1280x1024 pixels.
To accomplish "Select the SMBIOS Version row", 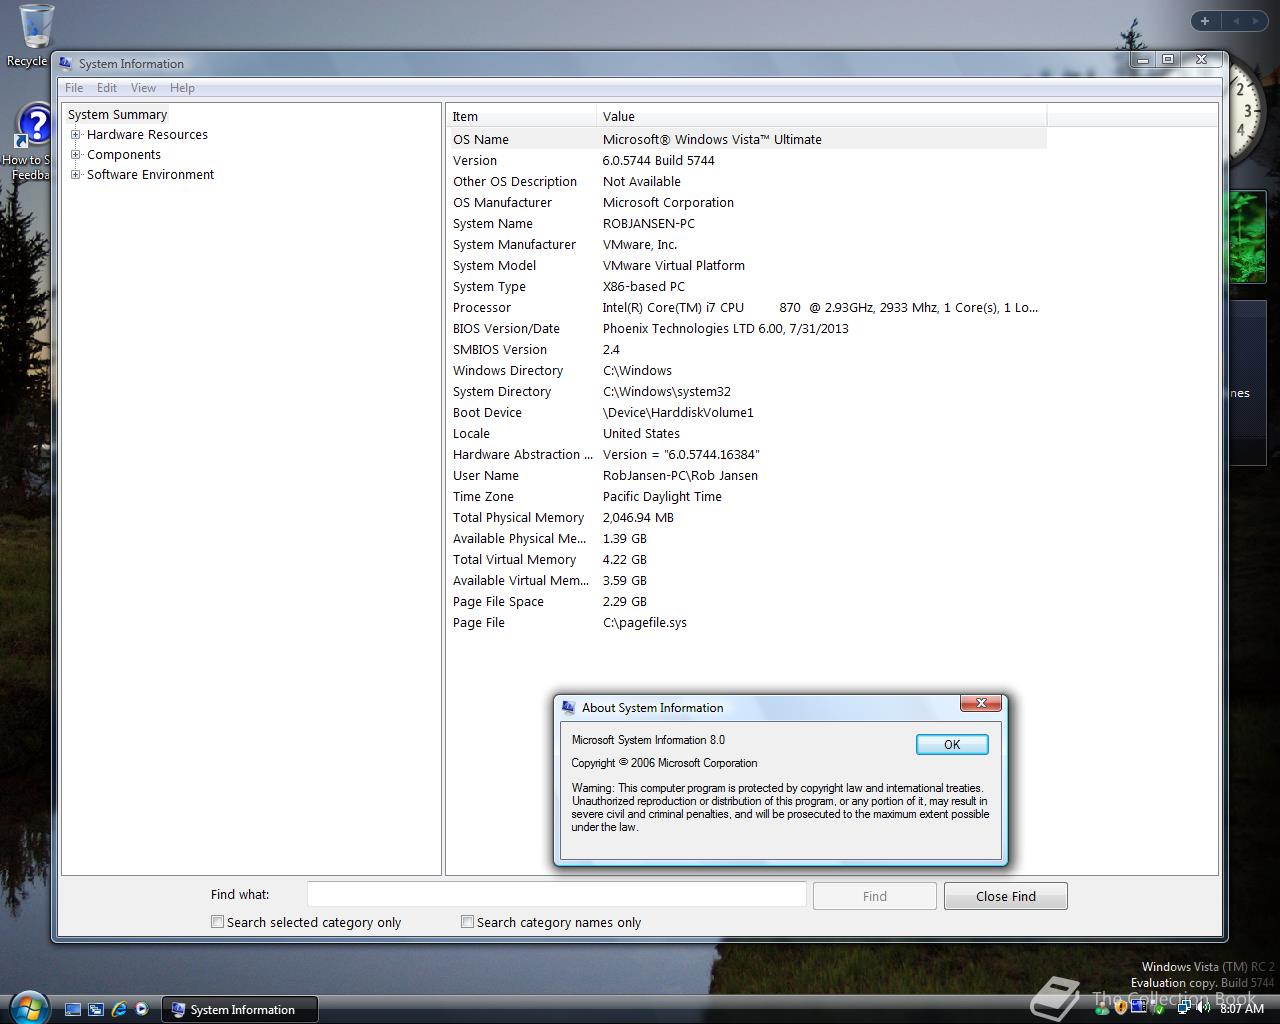I will 747,349.
